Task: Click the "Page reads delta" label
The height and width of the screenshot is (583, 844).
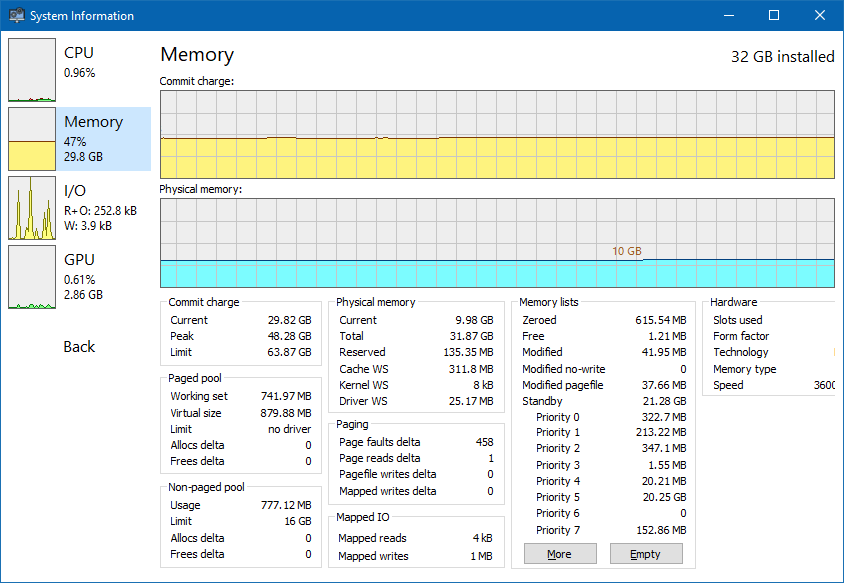Action: [379, 459]
